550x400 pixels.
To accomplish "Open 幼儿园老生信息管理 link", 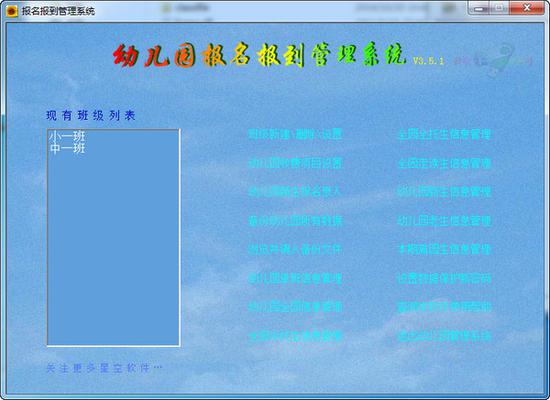I will 444,221.
